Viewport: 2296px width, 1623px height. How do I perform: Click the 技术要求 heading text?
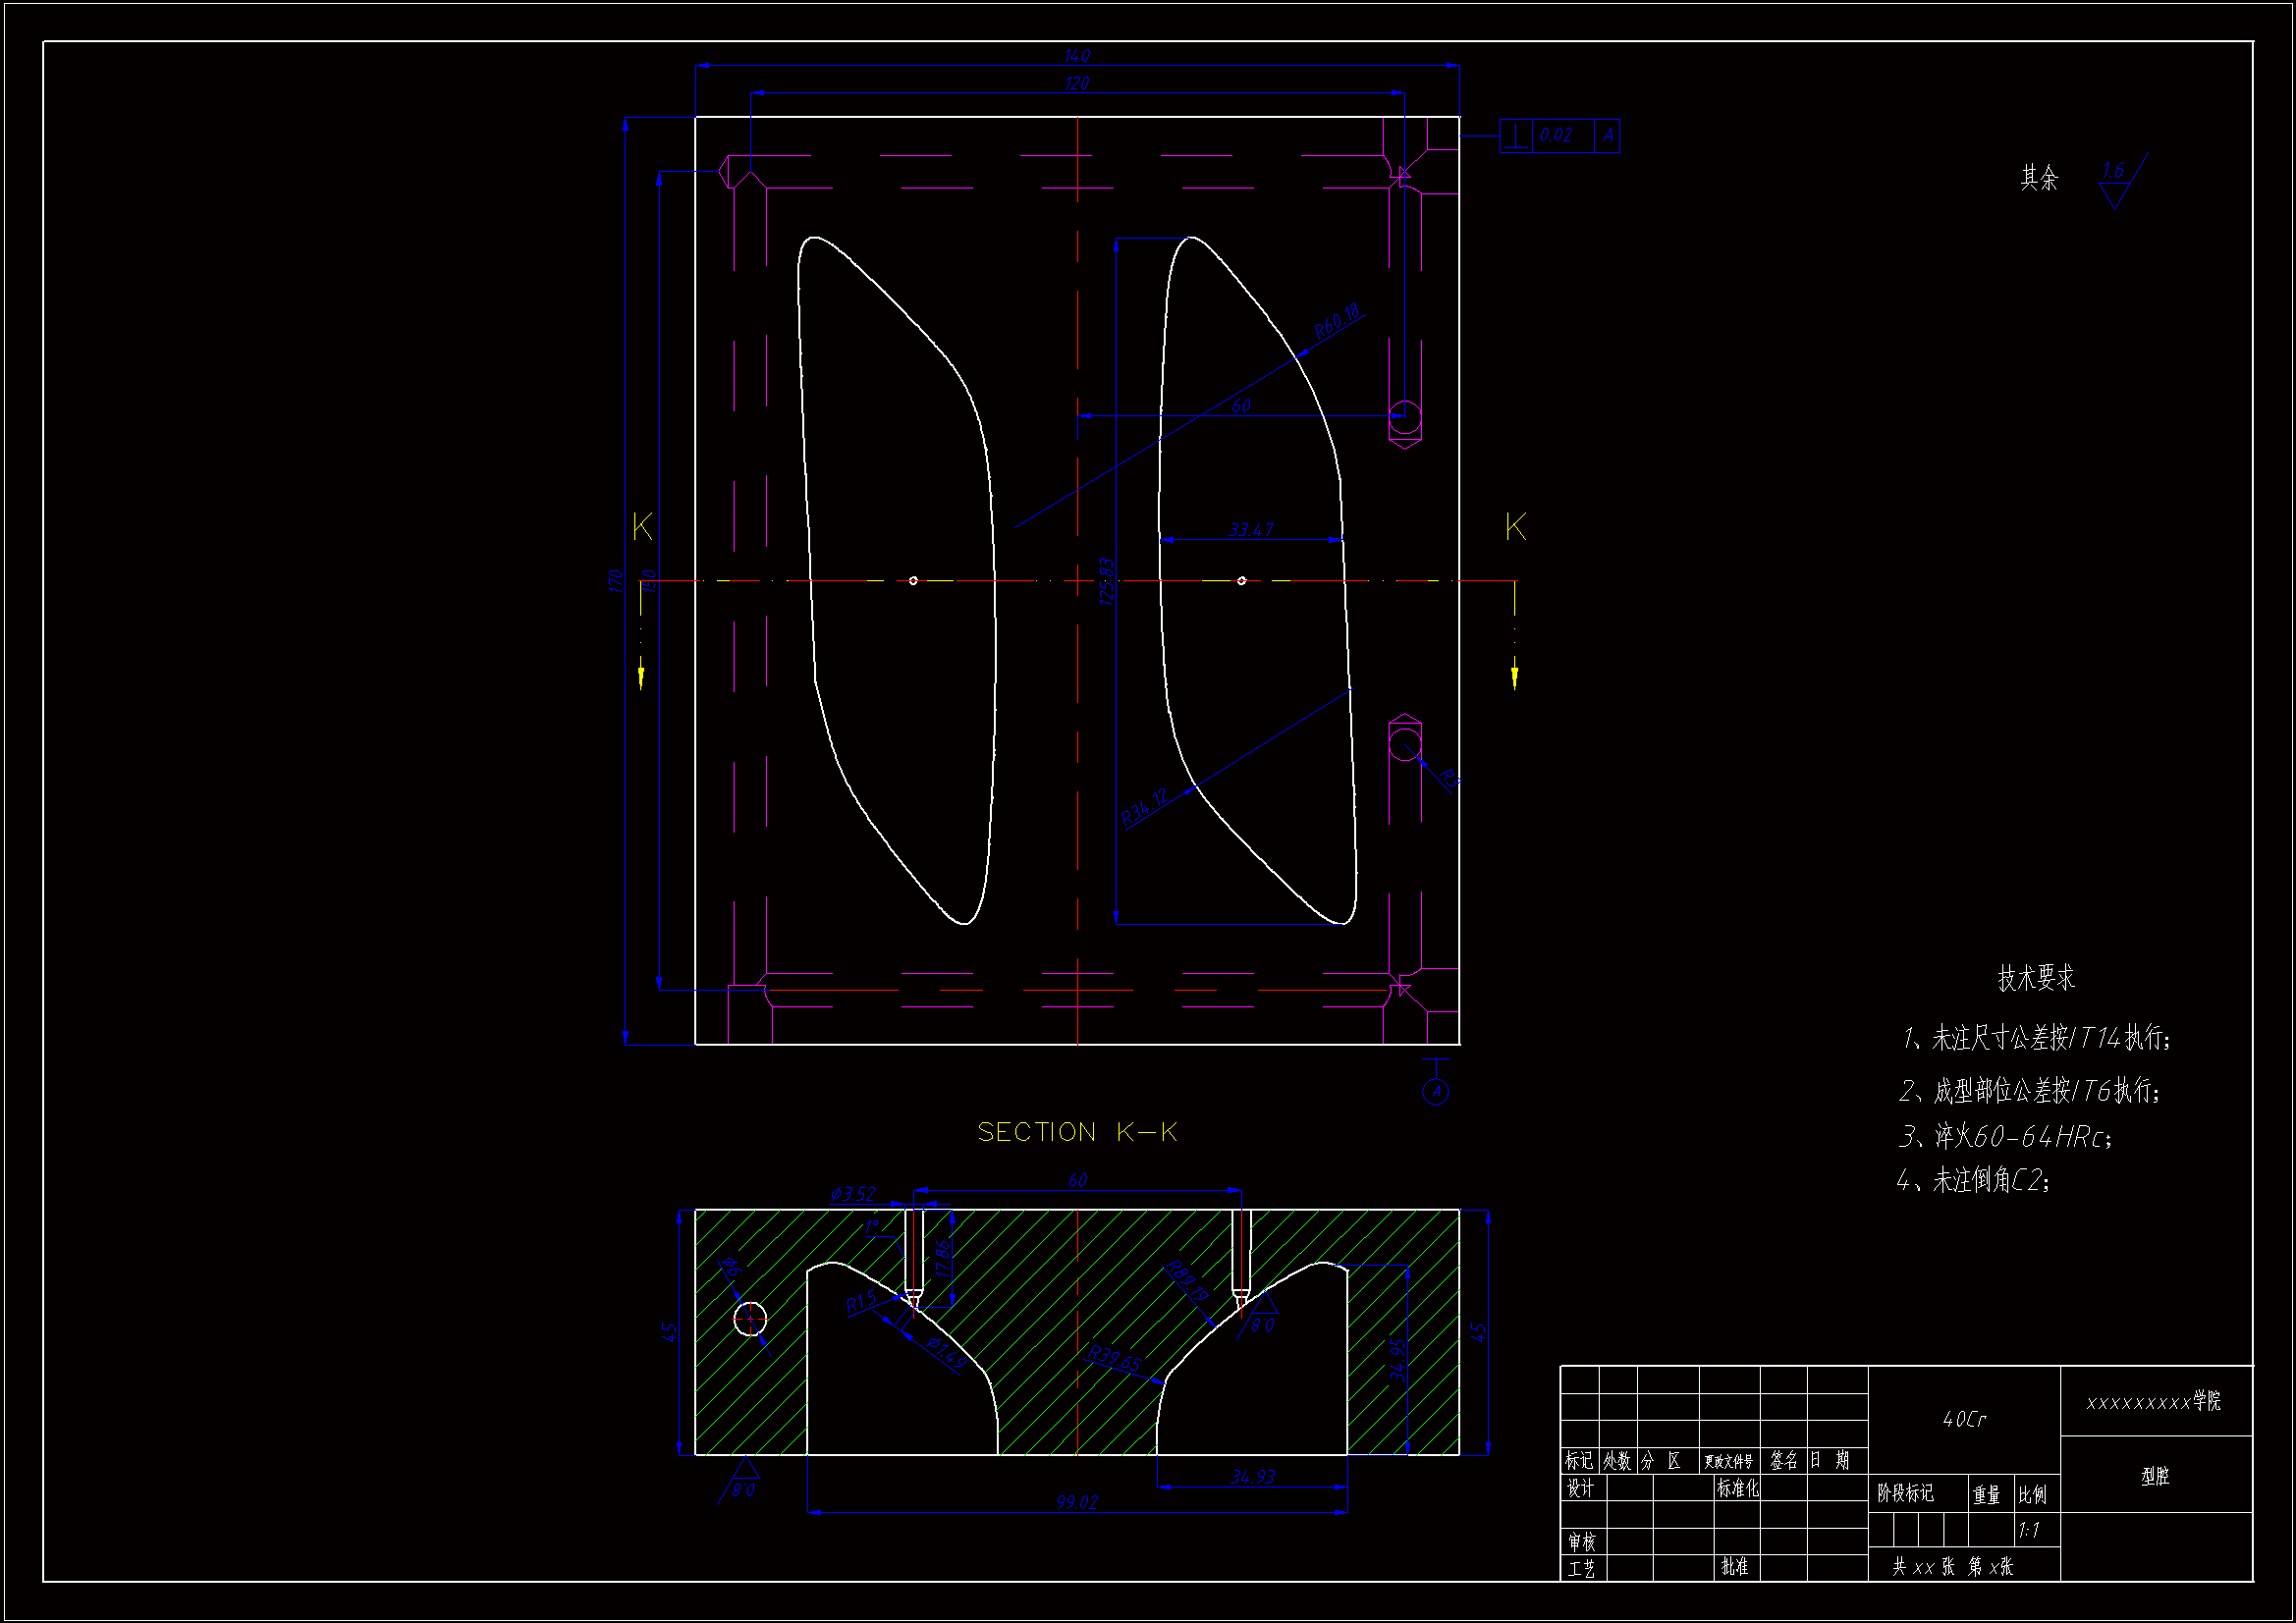2036,978
